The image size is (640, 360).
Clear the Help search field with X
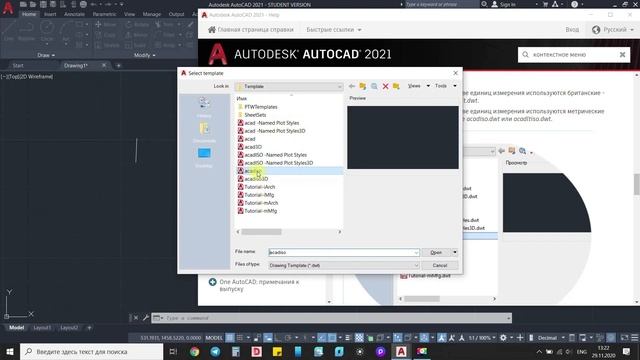tap(622, 55)
